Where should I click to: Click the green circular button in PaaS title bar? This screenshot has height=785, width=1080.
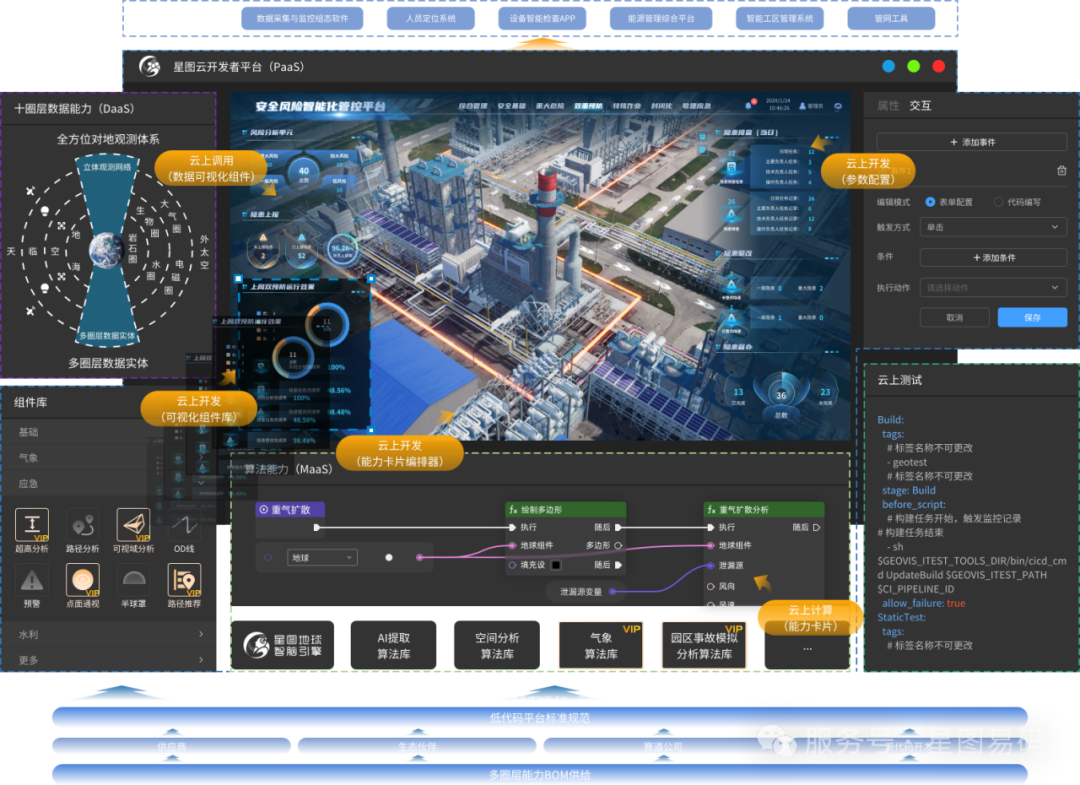pyautogui.click(x=913, y=66)
